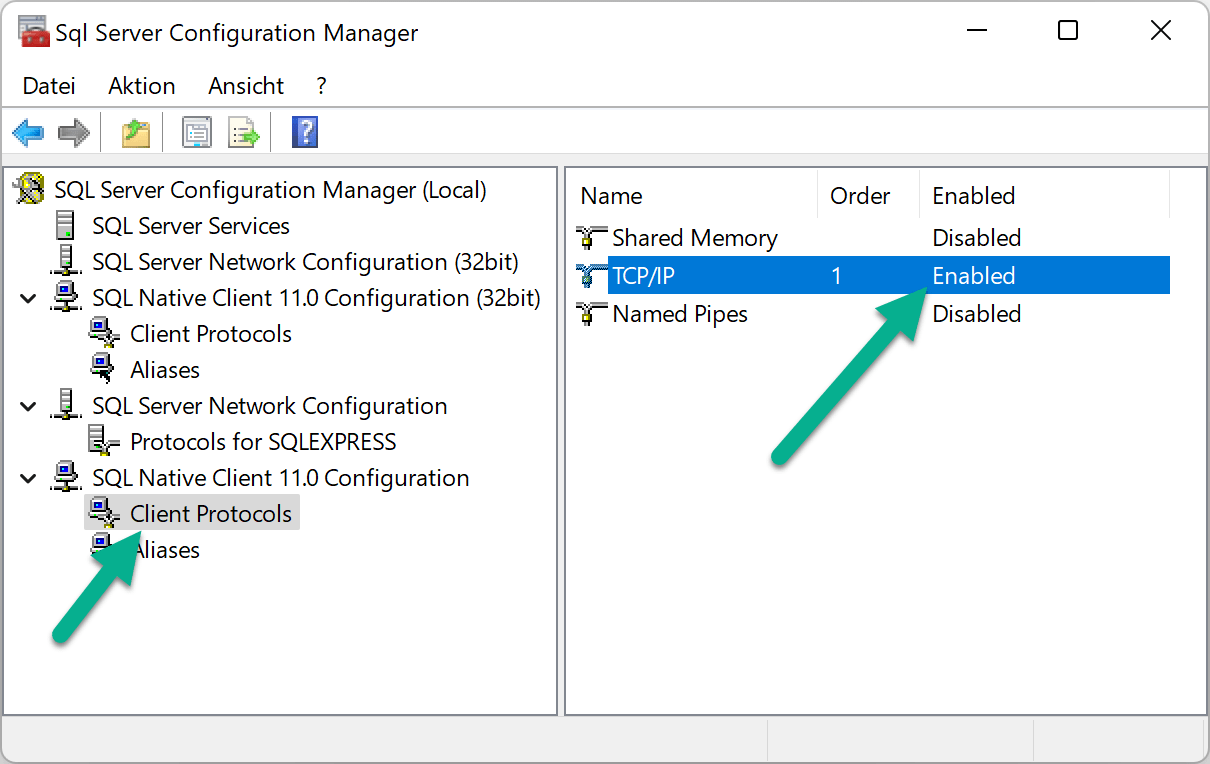Click the Disabled status of Named Pipes
This screenshot has width=1210, height=764.
(976, 314)
